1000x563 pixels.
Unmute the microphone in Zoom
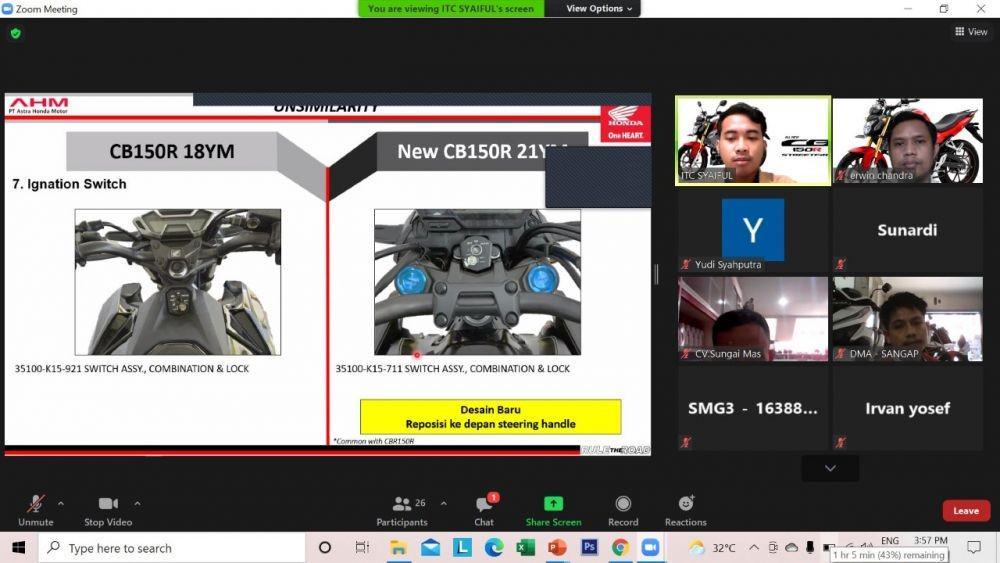click(x=36, y=510)
